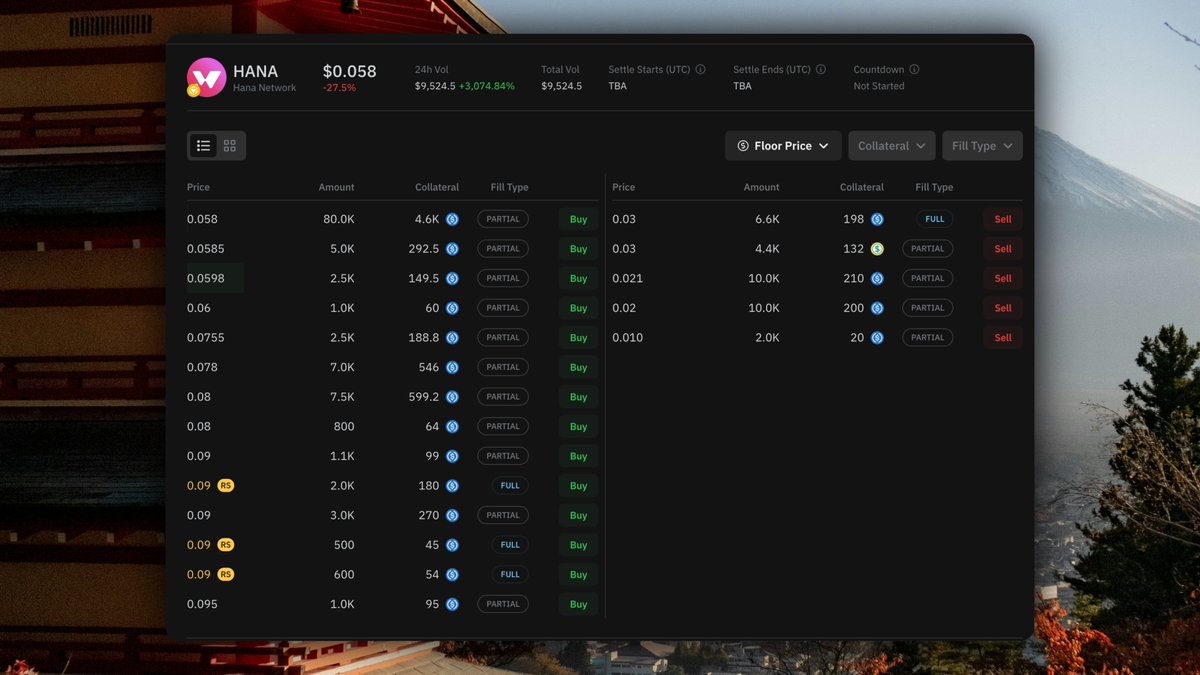Click the -27.5% price change
1200x675 pixels.
tap(339, 88)
